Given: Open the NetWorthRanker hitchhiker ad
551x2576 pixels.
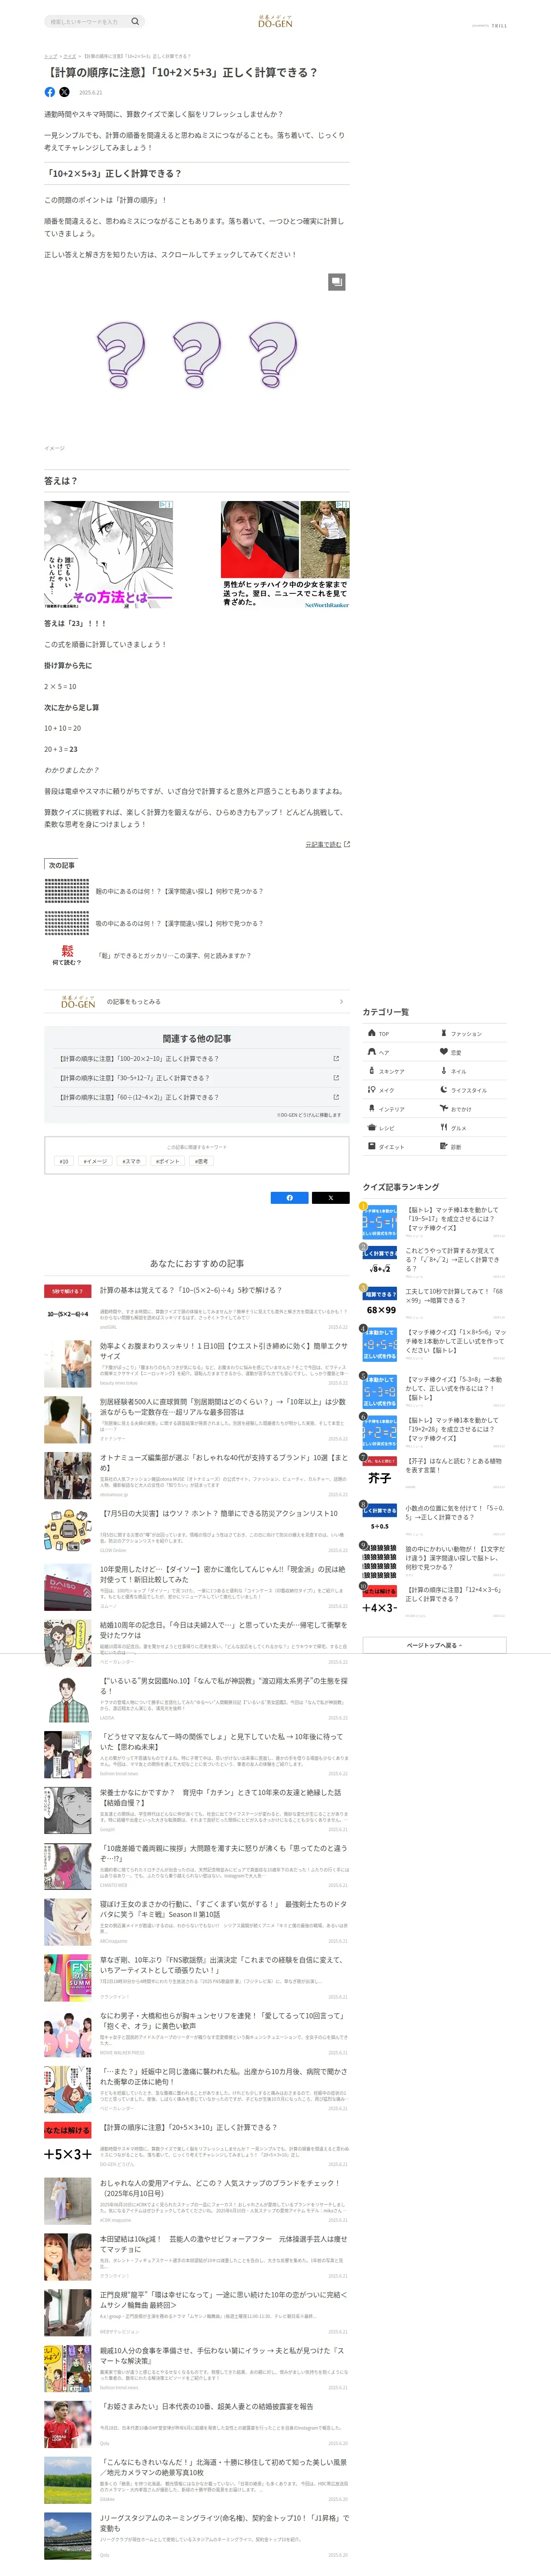Looking at the screenshot, I should click(285, 555).
